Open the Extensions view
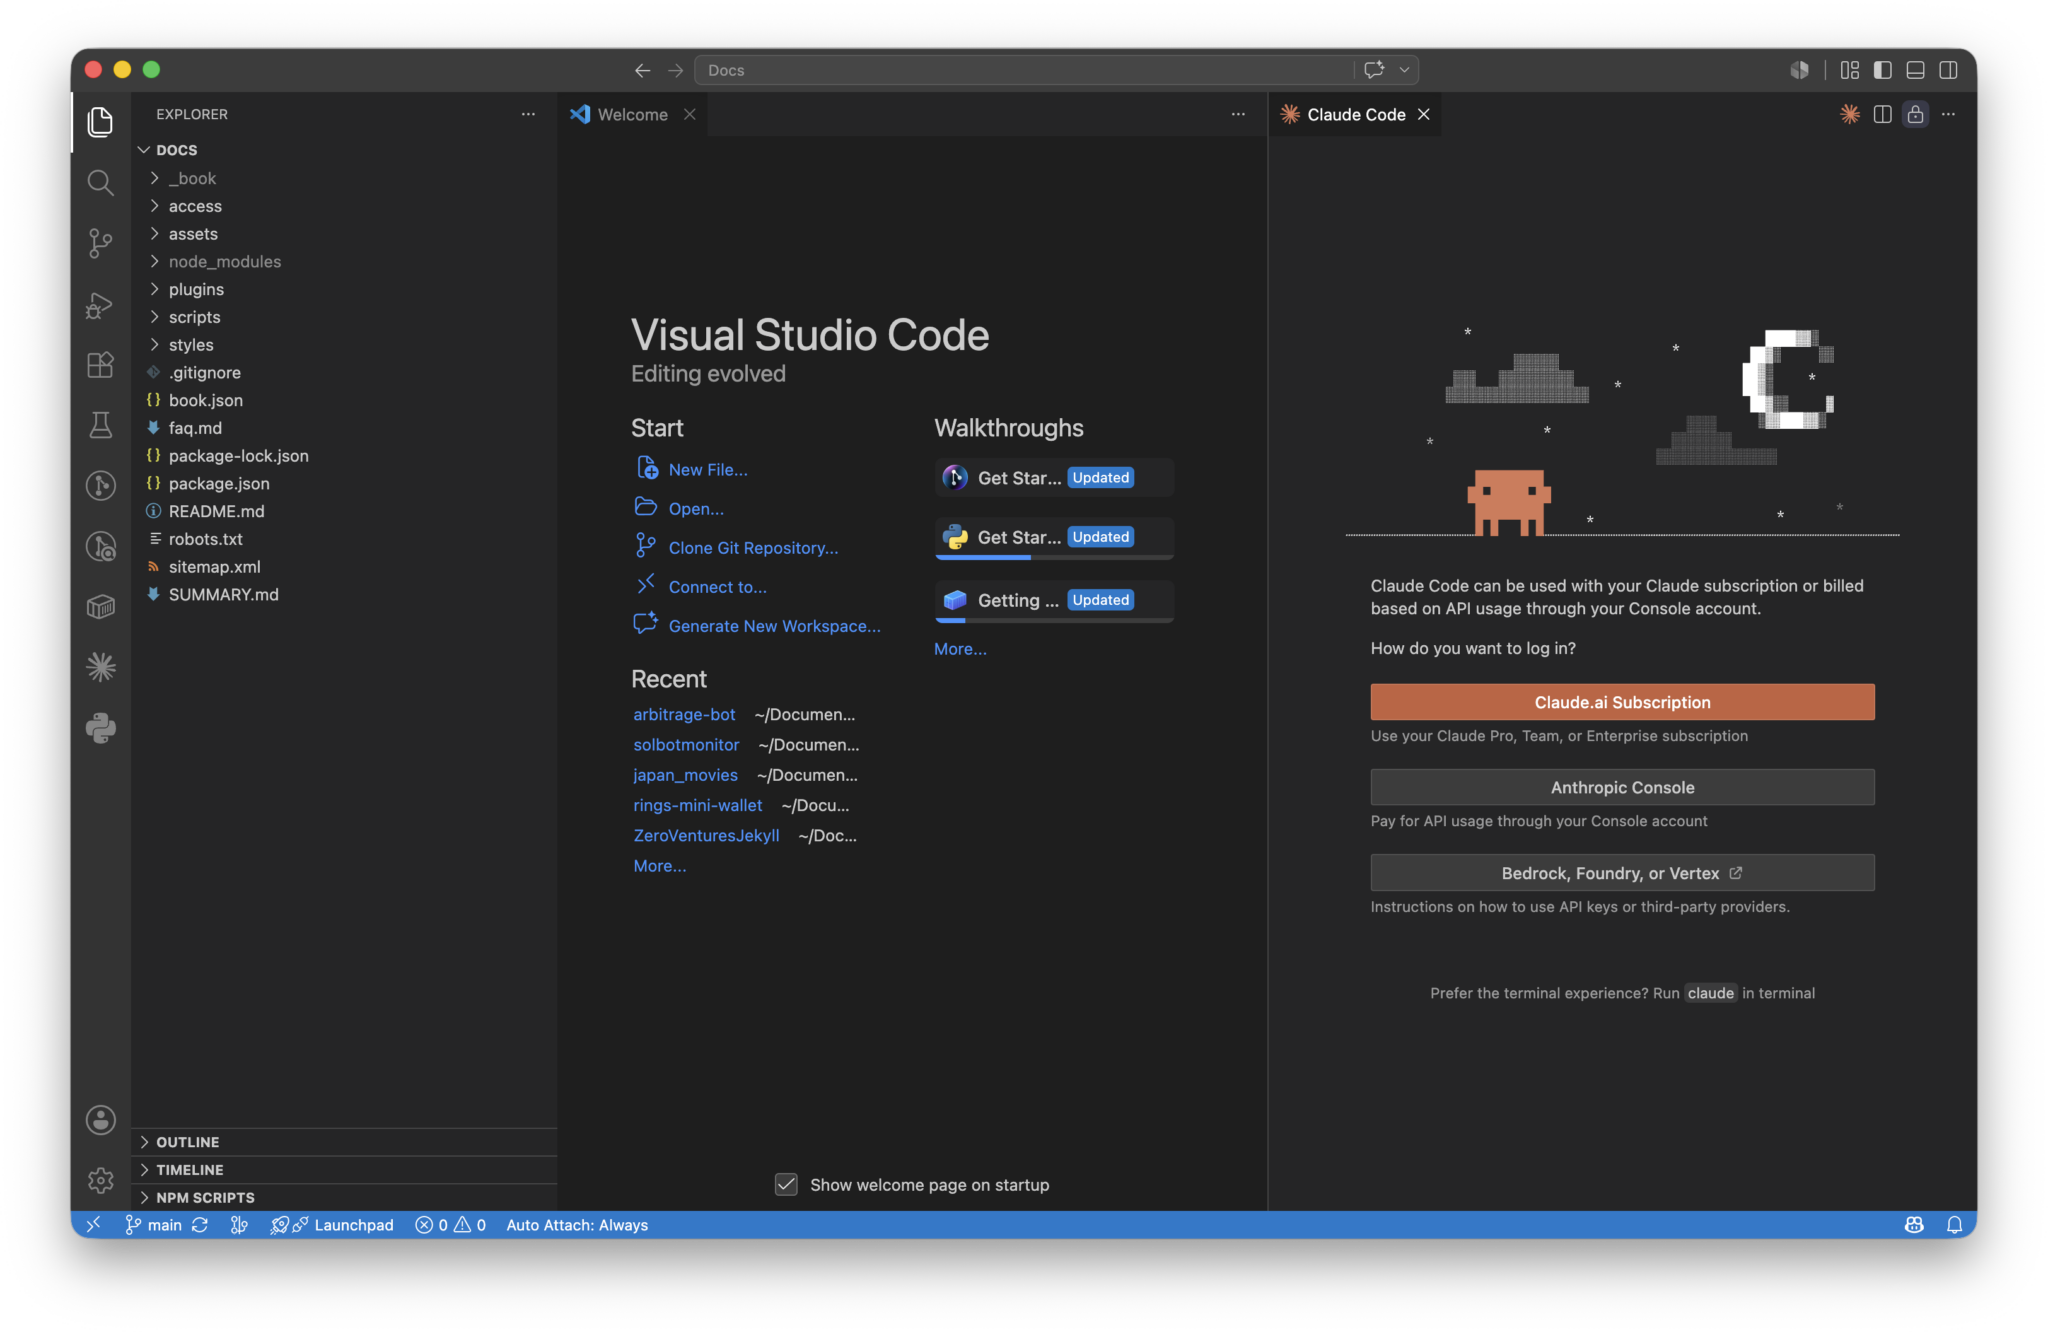Viewport: 2048px width, 1332px height. click(x=100, y=364)
